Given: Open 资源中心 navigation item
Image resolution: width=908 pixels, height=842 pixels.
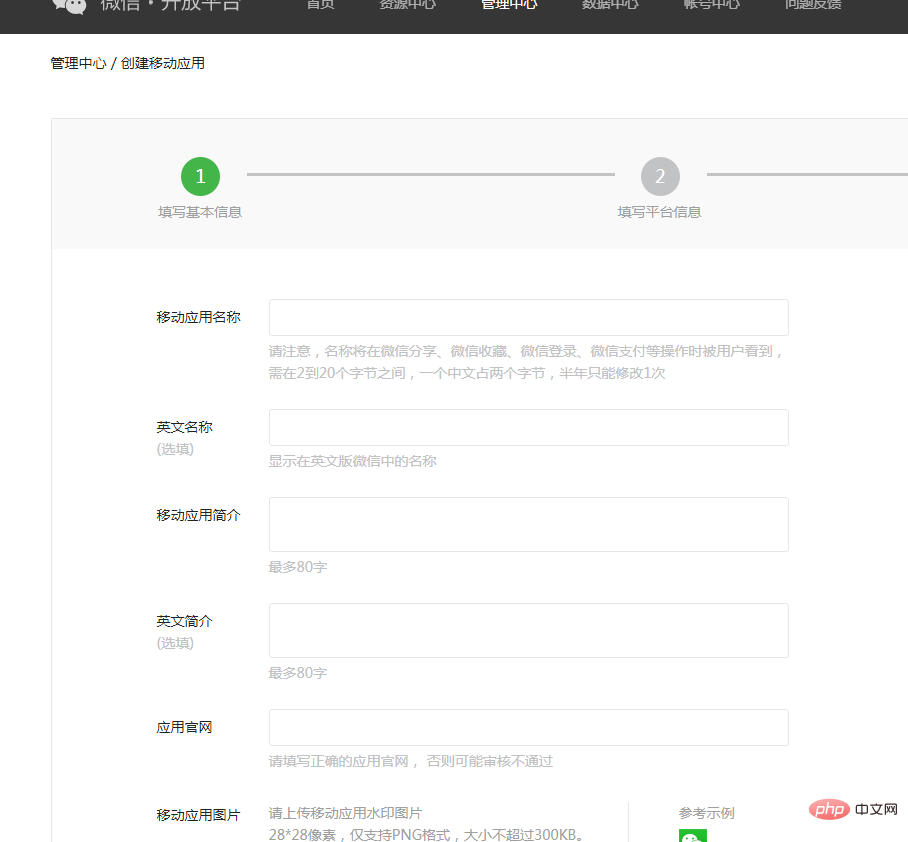Looking at the screenshot, I should point(407,5).
